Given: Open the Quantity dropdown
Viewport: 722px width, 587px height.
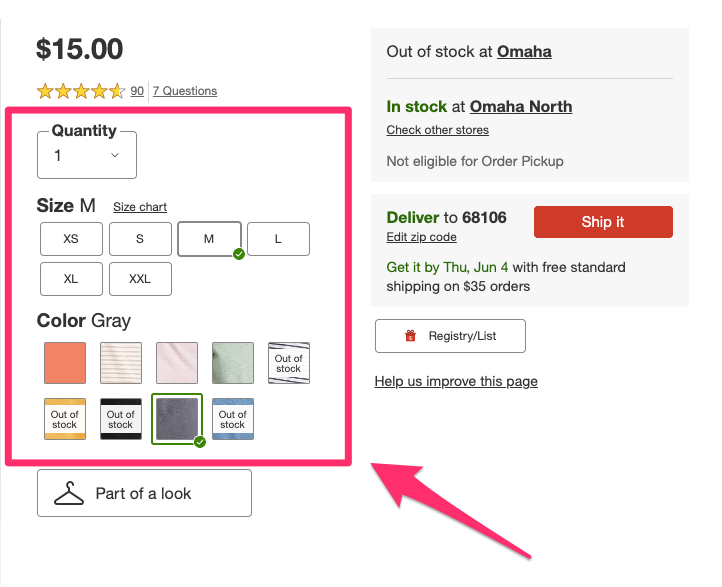Looking at the screenshot, I should click(87, 155).
